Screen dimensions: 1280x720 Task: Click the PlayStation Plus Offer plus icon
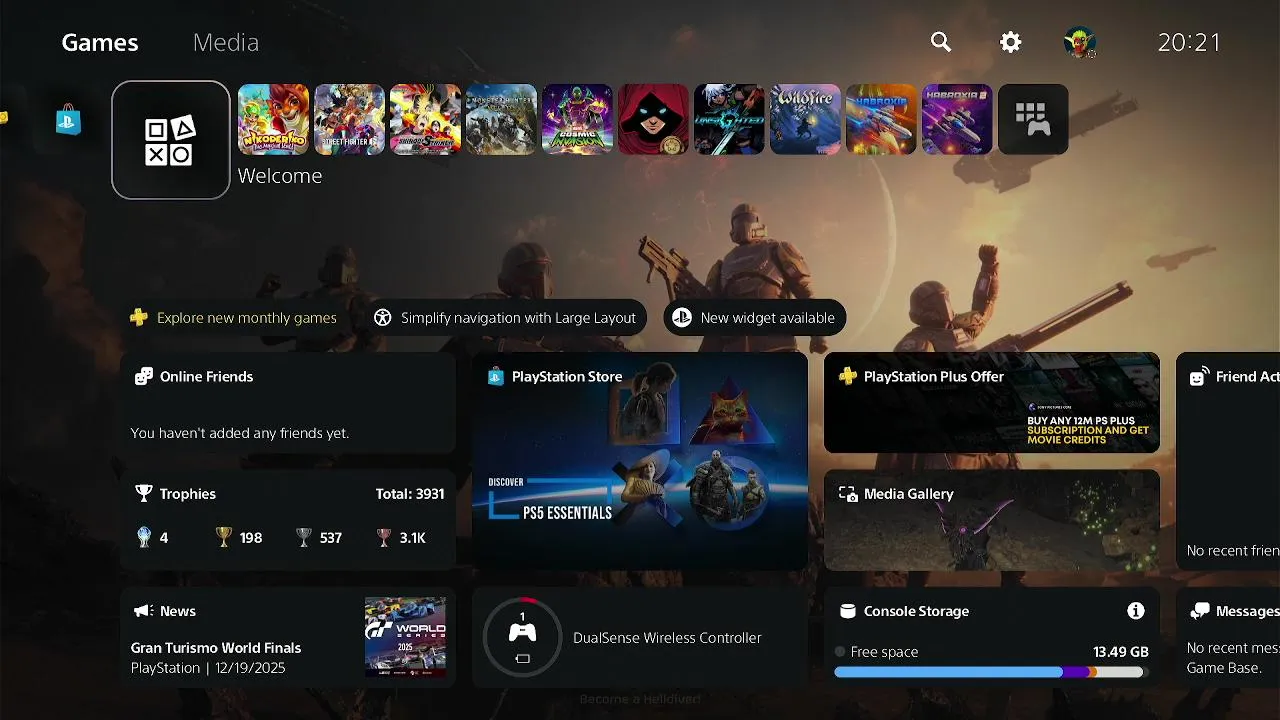pyautogui.click(x=848, y=377)
